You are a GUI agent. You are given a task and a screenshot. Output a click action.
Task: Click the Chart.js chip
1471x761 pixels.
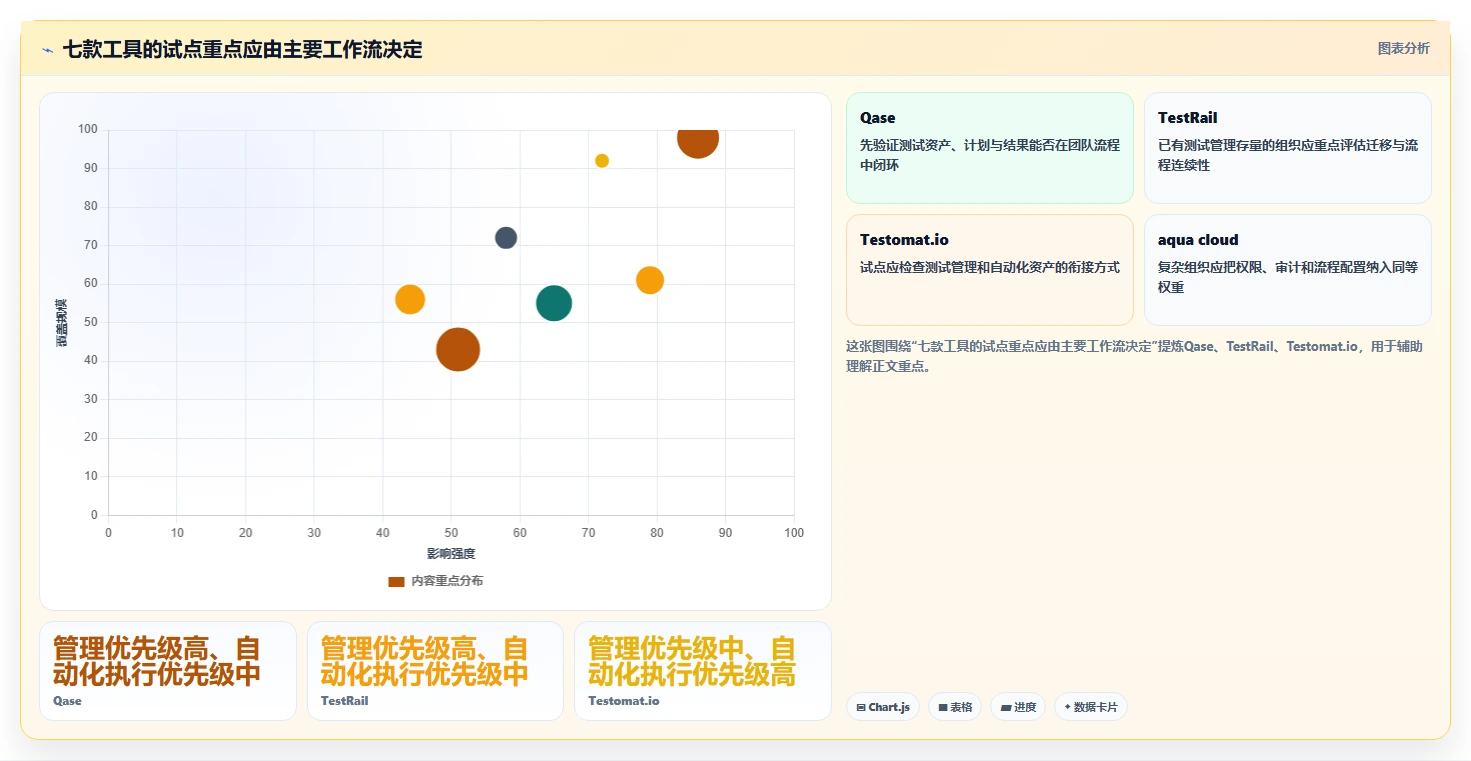[882, 707]
